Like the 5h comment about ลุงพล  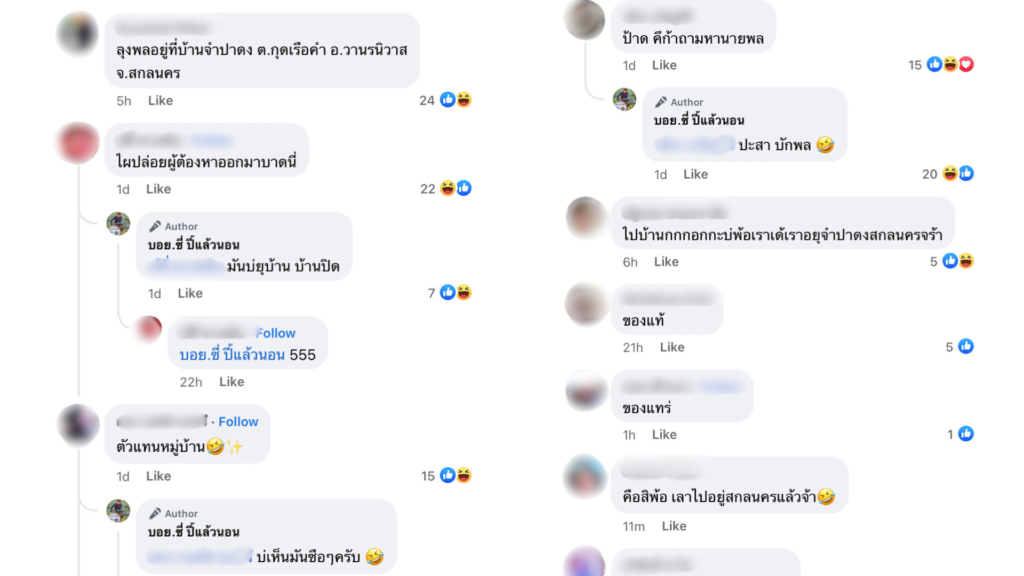160,101
